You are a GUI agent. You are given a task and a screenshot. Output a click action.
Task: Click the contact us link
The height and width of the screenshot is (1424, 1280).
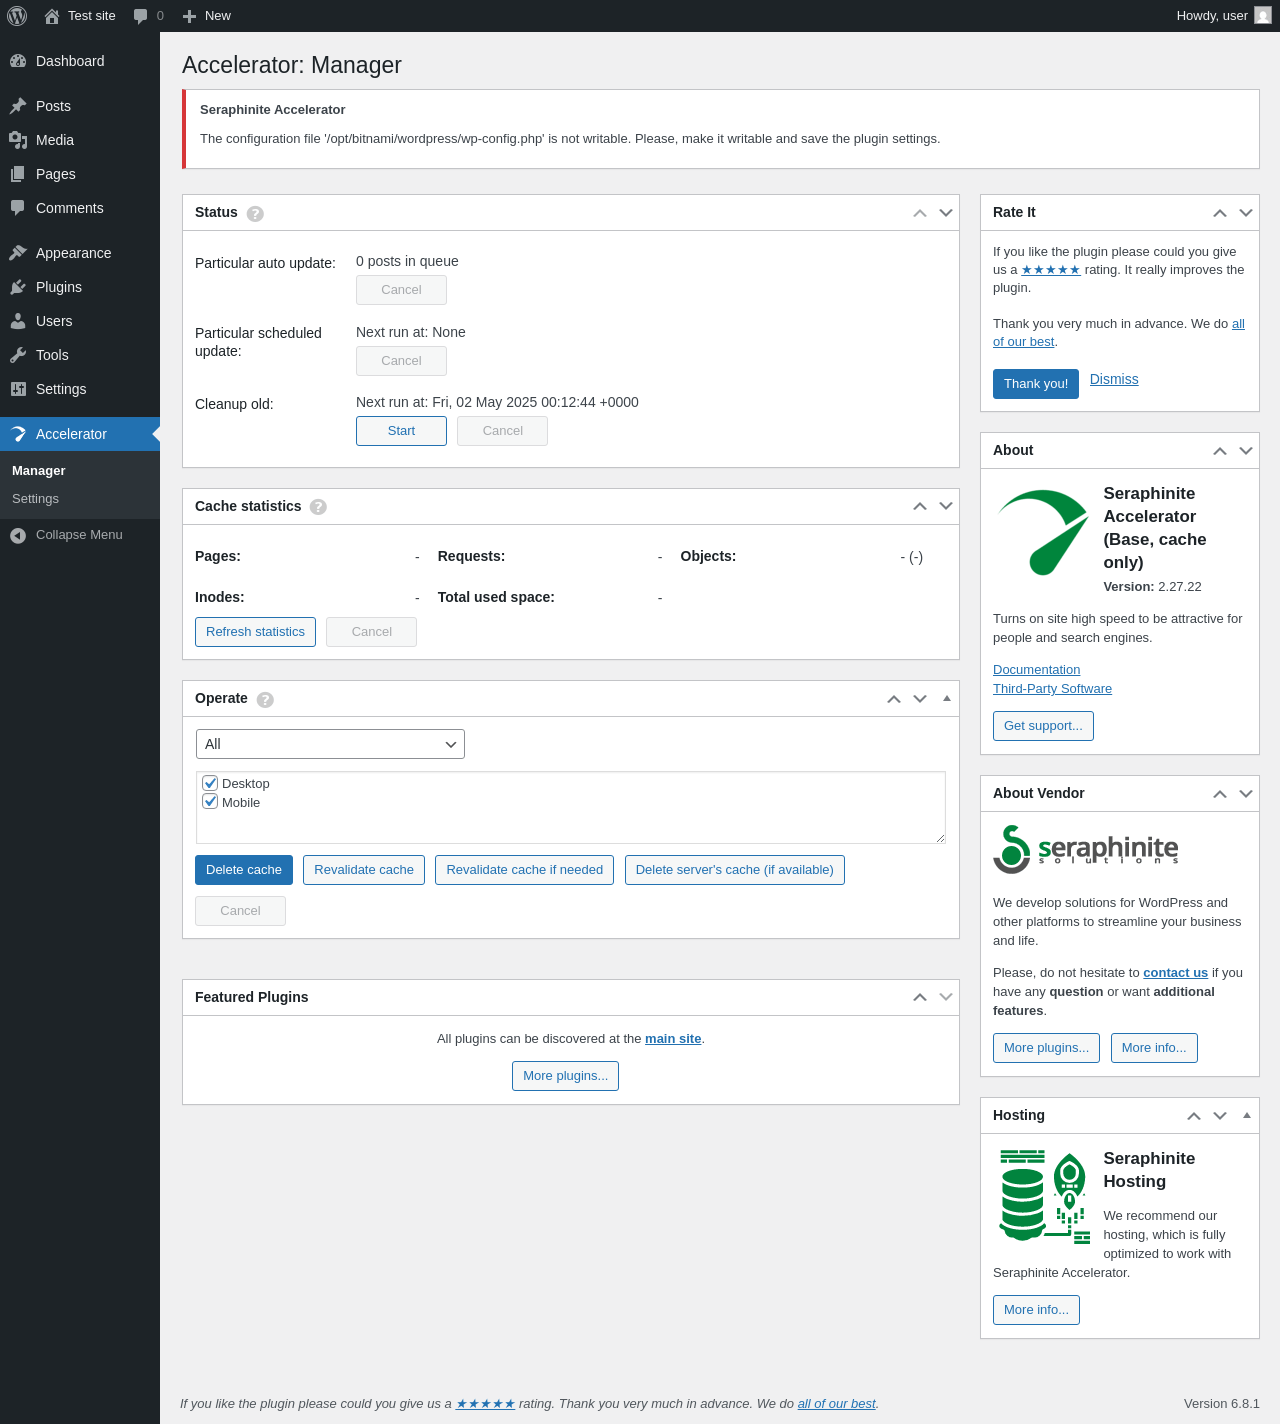[x=1175, y=973]
